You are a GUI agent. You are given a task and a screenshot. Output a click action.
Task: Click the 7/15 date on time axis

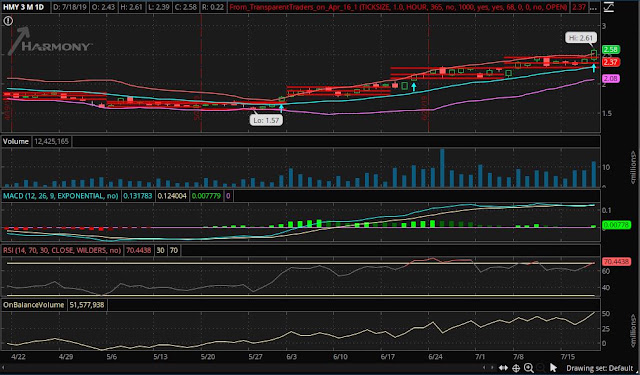point(568,357)
